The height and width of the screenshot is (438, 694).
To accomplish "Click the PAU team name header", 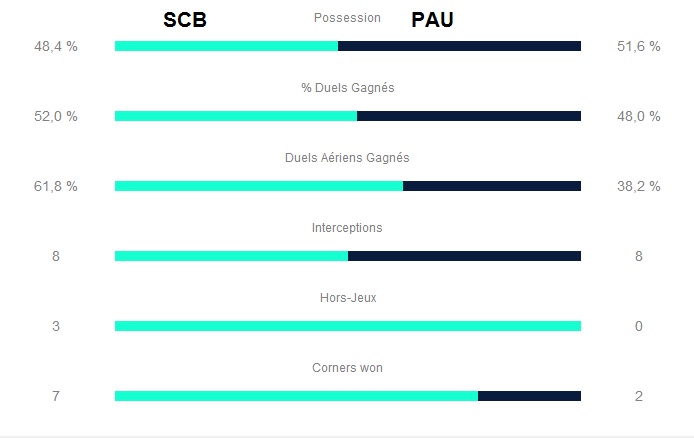I will 433,20.
